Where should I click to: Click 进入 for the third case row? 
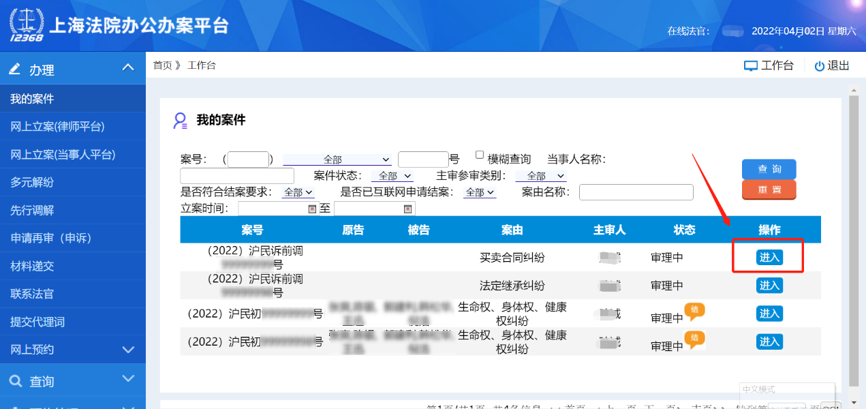tap(769, 314)
